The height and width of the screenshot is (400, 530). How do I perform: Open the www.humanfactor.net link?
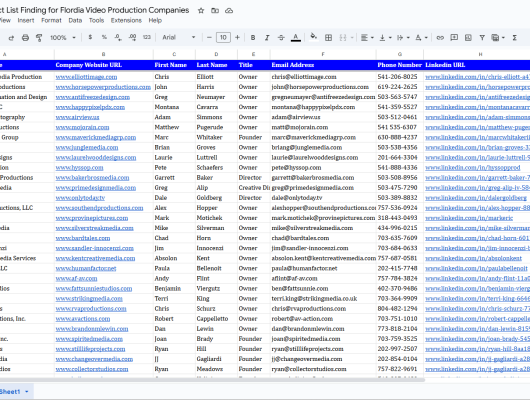(86, 268)
